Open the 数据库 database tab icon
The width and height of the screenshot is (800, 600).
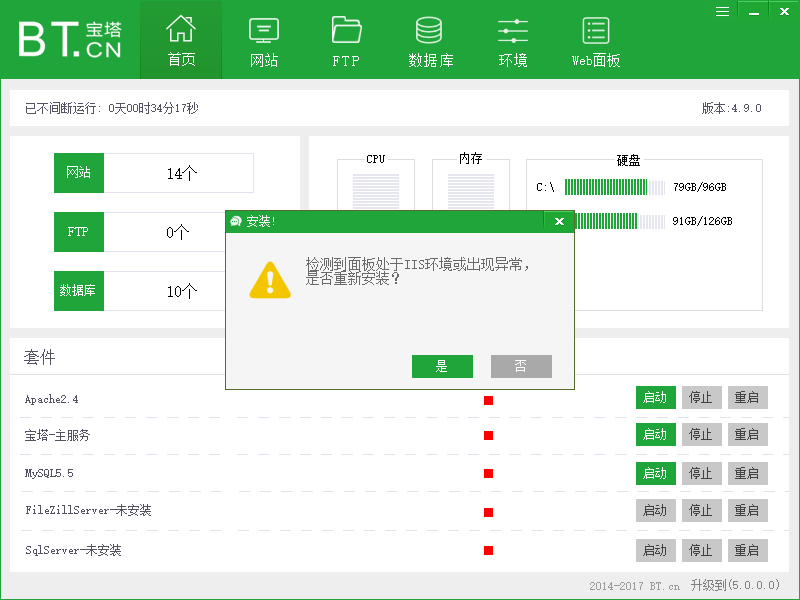point(429,30)
